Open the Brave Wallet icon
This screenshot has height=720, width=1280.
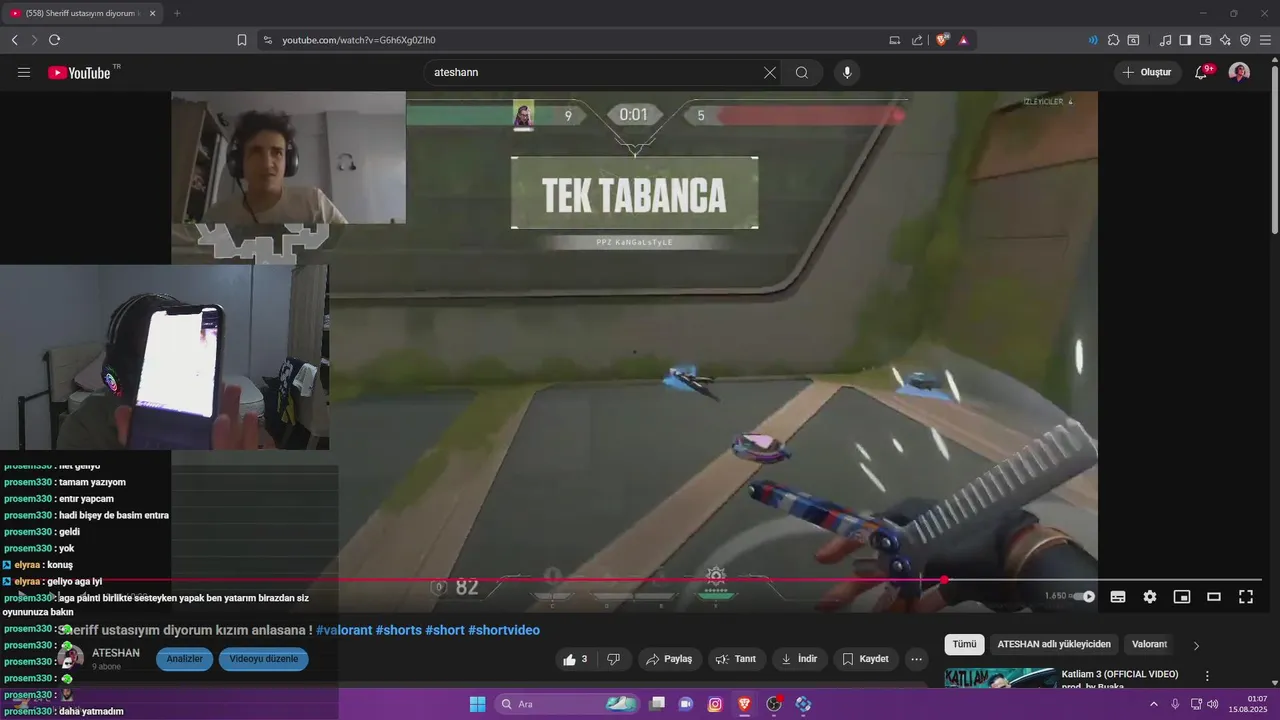pyautogui.click(x=1205, y=40)
